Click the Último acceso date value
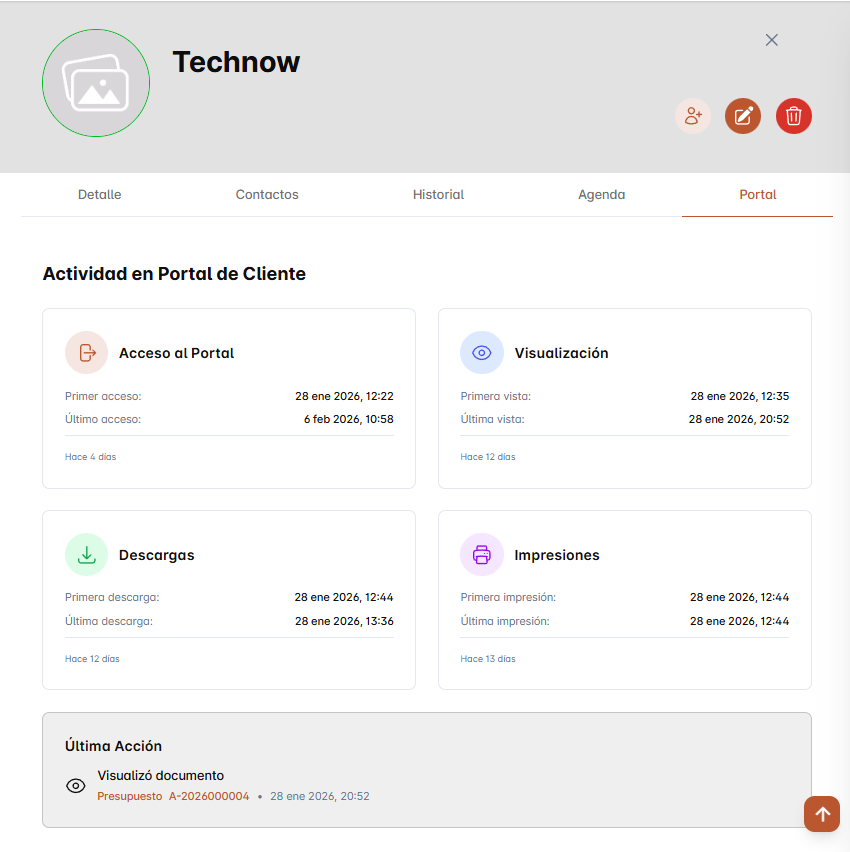The width and height of the screenshot is (850, 852). [x=348, y=419]
